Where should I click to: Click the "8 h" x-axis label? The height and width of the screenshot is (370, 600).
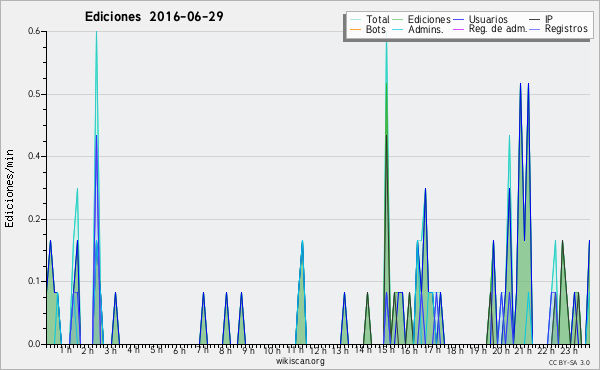pyautogui.click(x=225, y=350)
